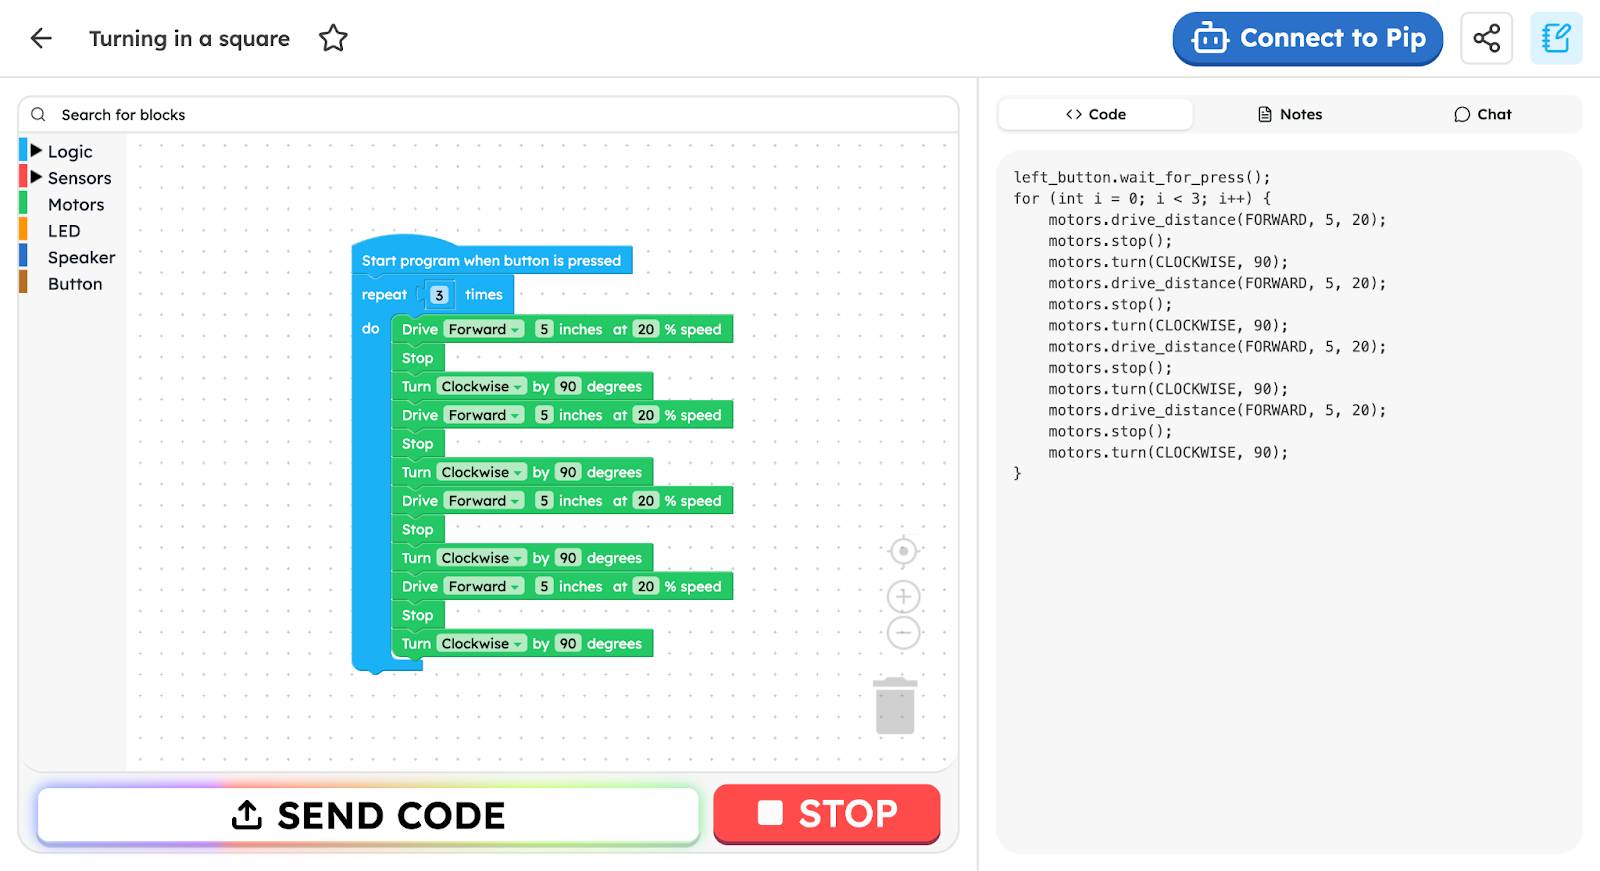Select the Motors block category

[76, 205]
